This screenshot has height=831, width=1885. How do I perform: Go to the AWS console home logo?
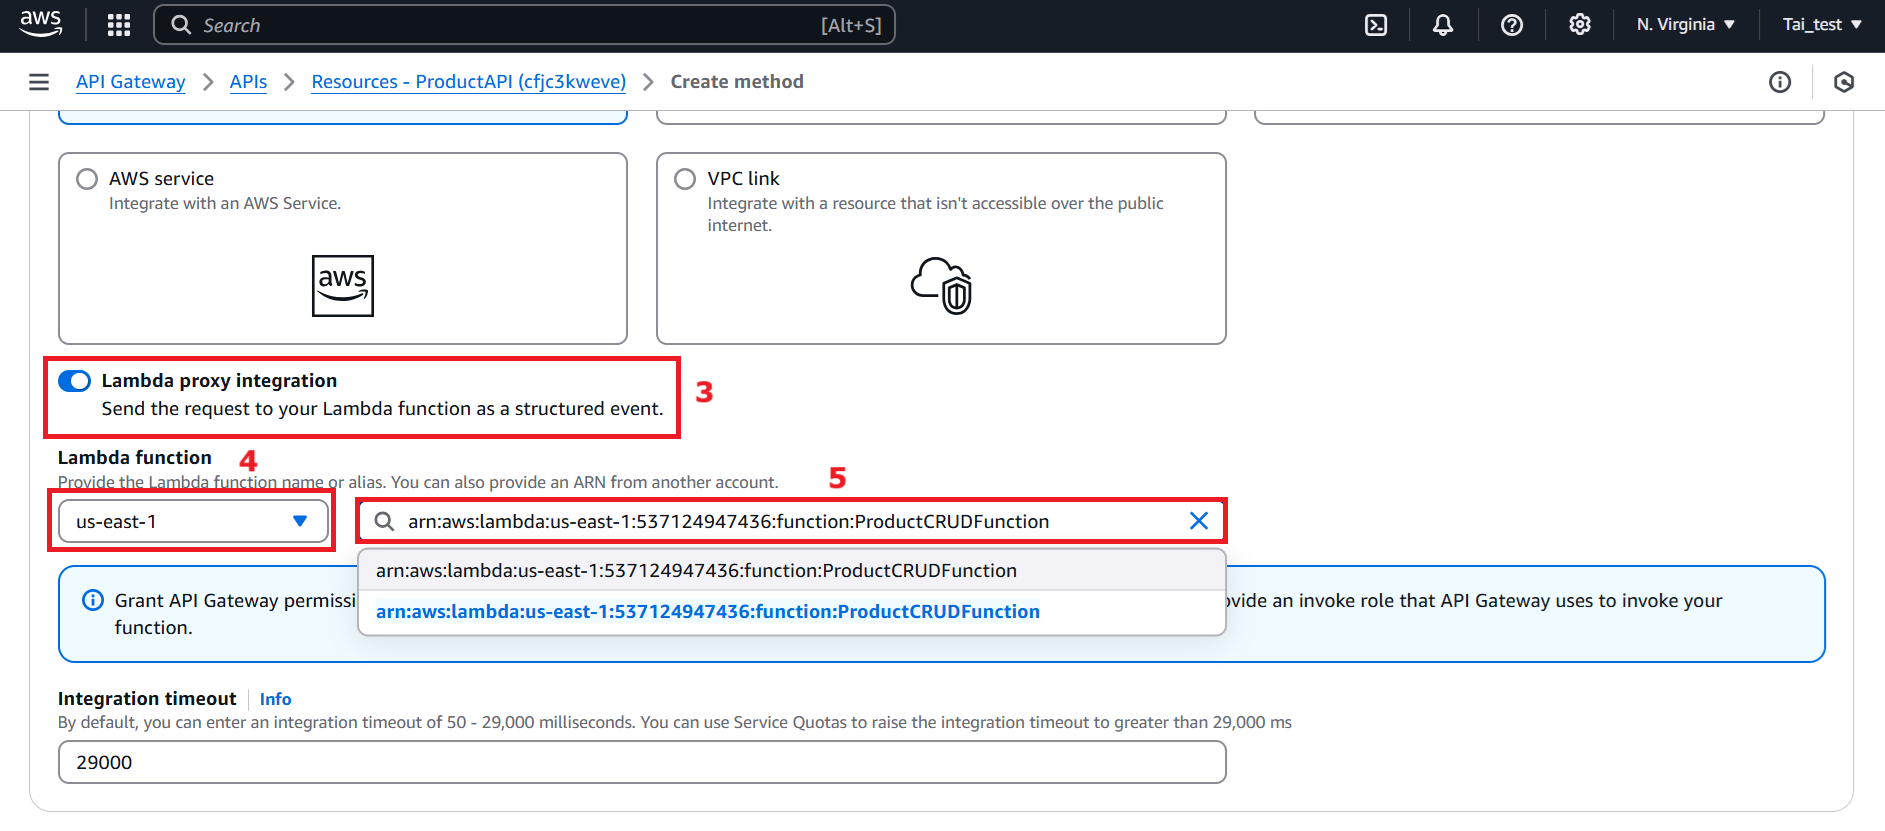coord(41,24)
